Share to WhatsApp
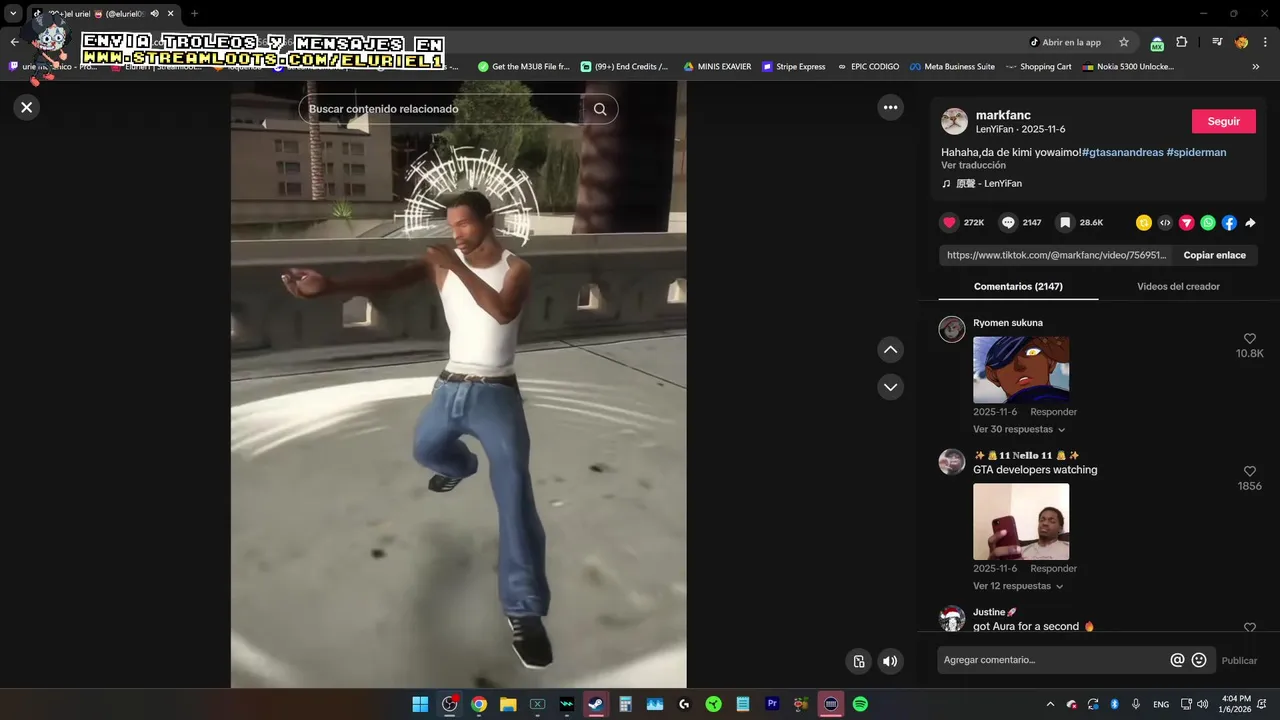This screenshot has width=1280, height=720. tap(1208, 223)
